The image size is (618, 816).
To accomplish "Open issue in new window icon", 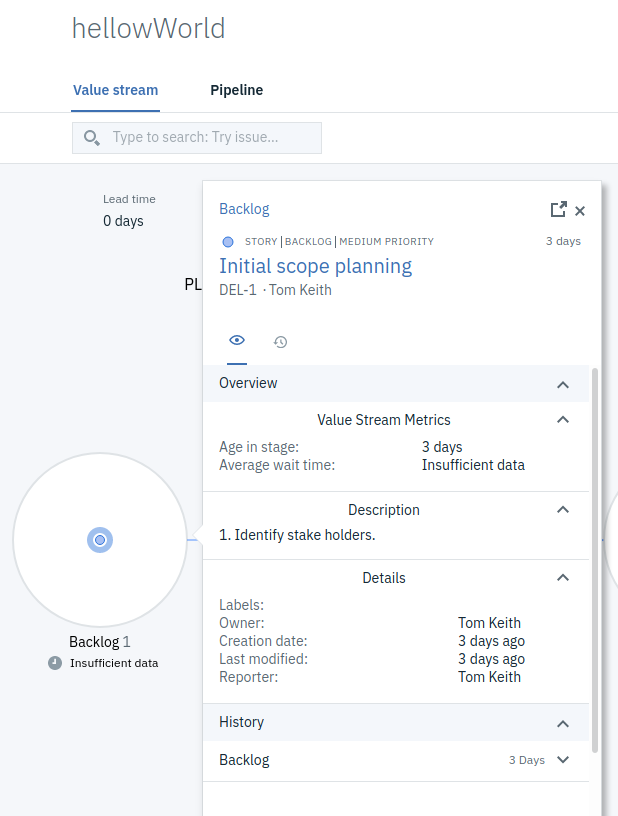I will pos(558,210).
